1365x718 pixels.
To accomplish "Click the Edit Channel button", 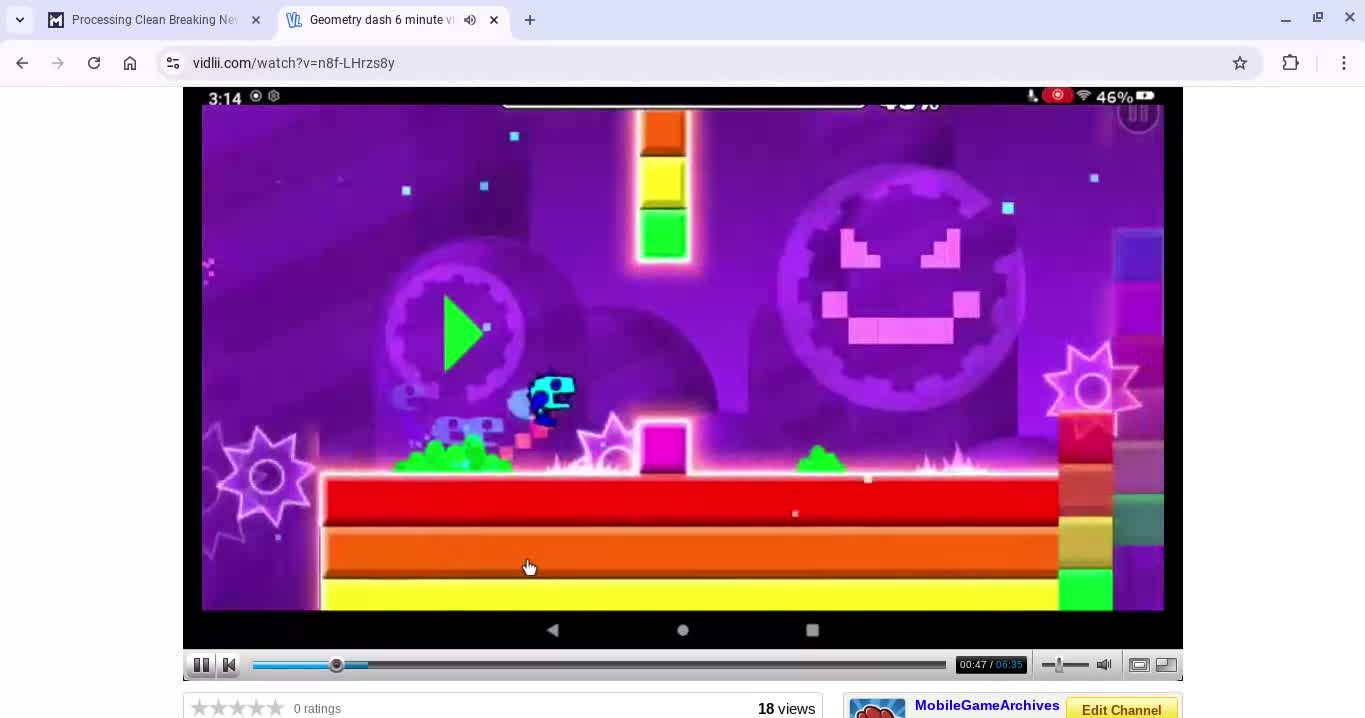I will pos(1121,709).
